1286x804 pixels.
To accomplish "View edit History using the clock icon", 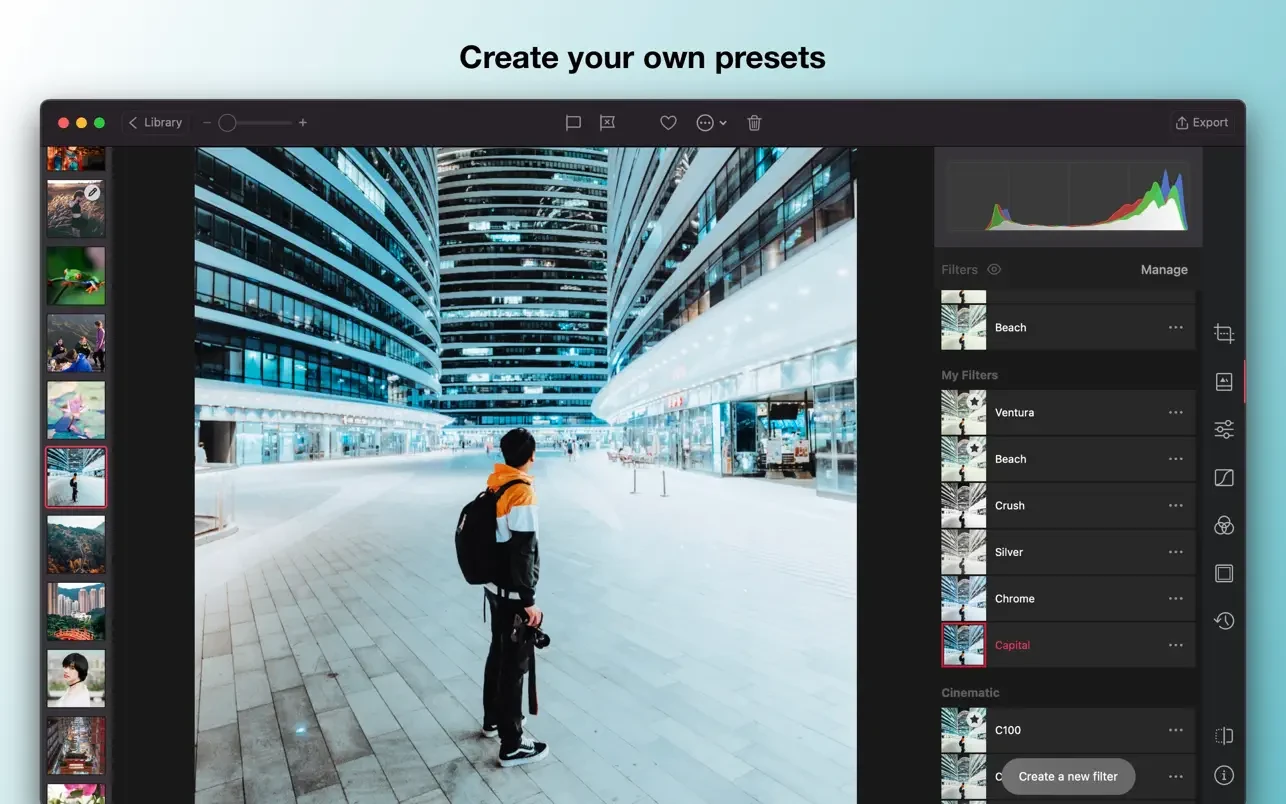I will point(1224,620).
